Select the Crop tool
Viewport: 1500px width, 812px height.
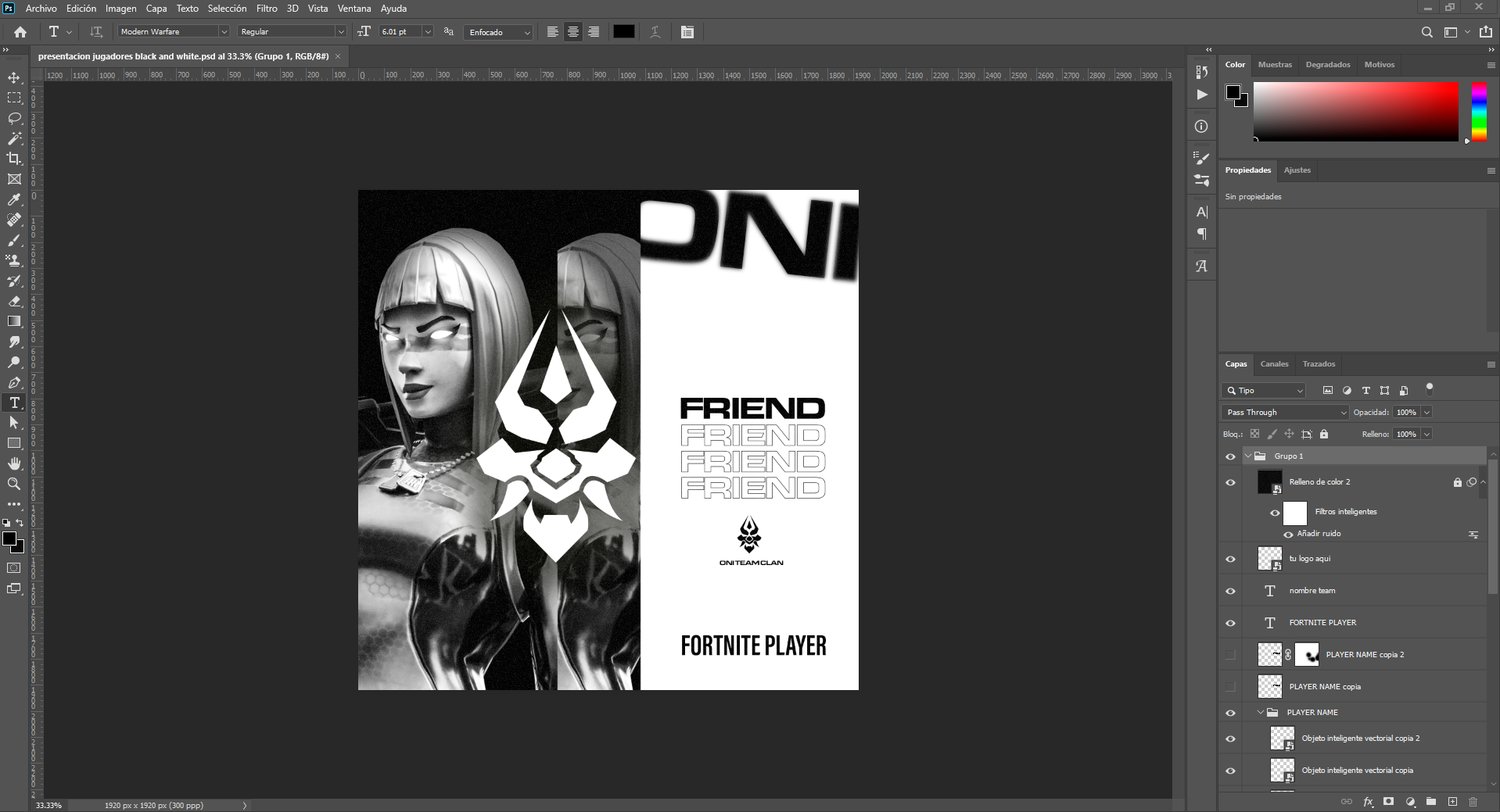[14, 158]
